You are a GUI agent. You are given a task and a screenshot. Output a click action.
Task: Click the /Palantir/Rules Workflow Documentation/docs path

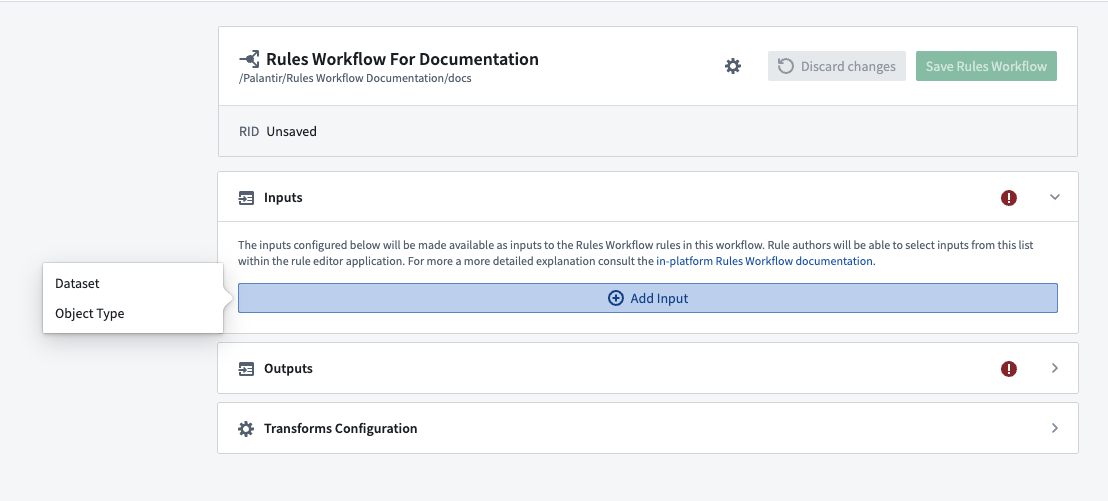coord(355,78)
